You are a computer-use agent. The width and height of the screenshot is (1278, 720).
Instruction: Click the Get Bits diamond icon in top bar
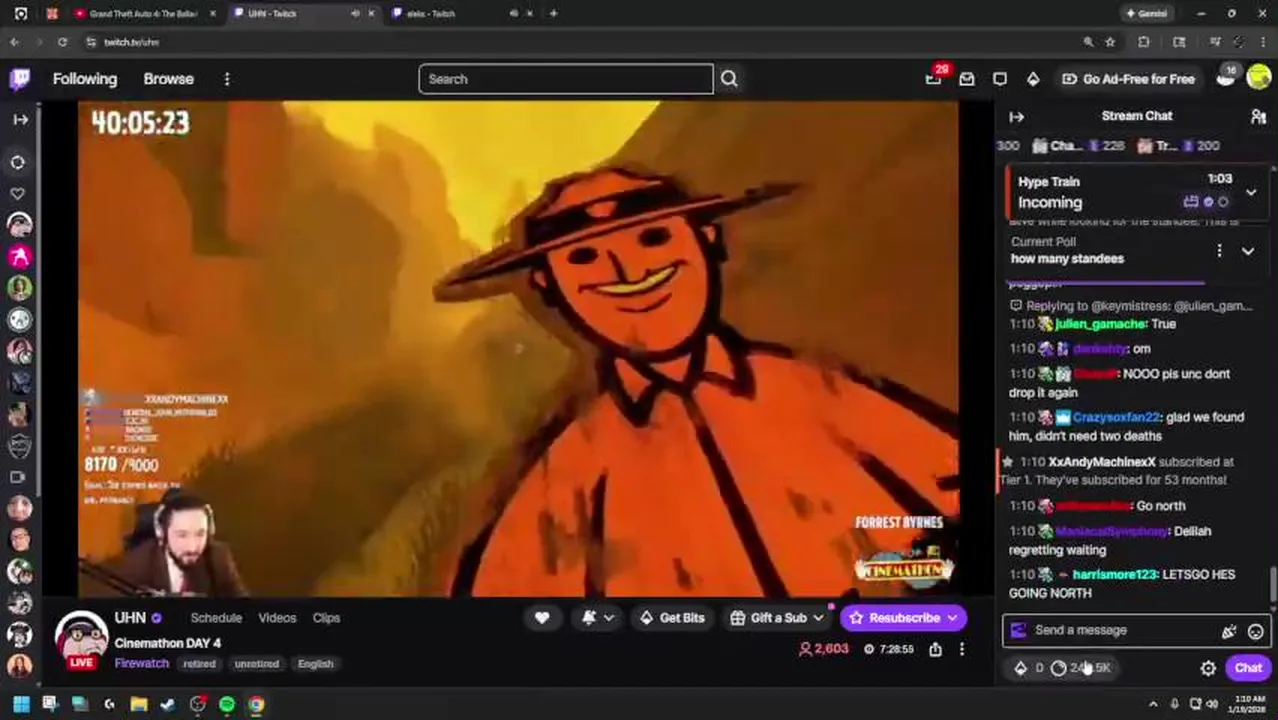1033,79
